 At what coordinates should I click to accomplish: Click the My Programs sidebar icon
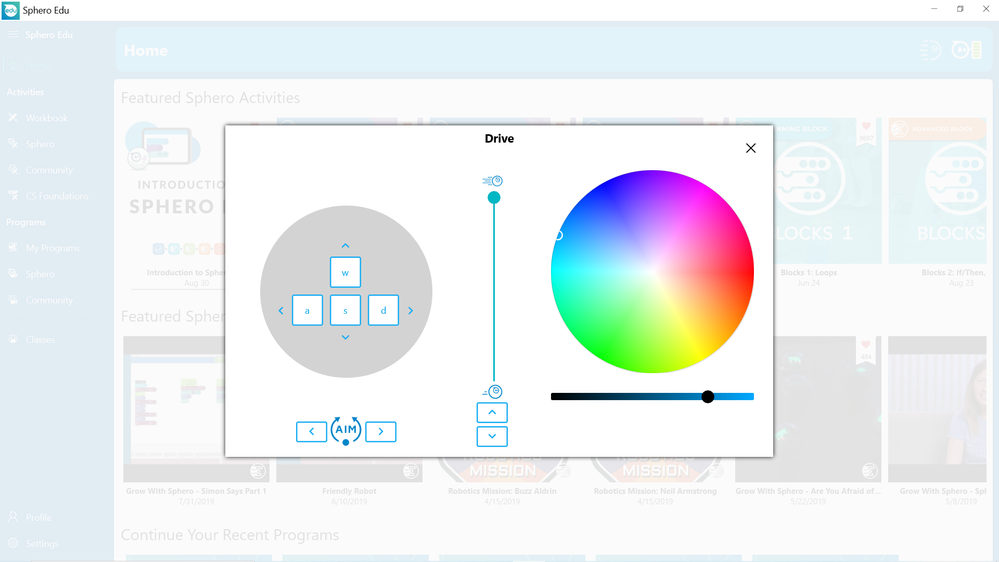click(x=13, y=247)
